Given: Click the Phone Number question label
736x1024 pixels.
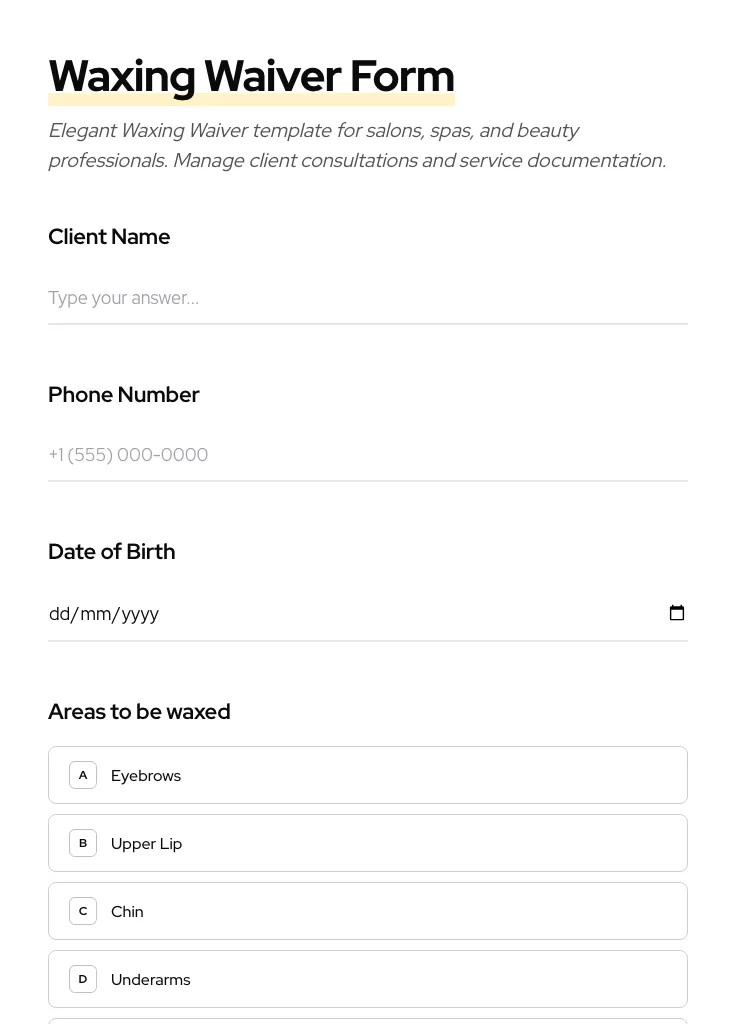Looking at the screenshot, I should [124, 395].
